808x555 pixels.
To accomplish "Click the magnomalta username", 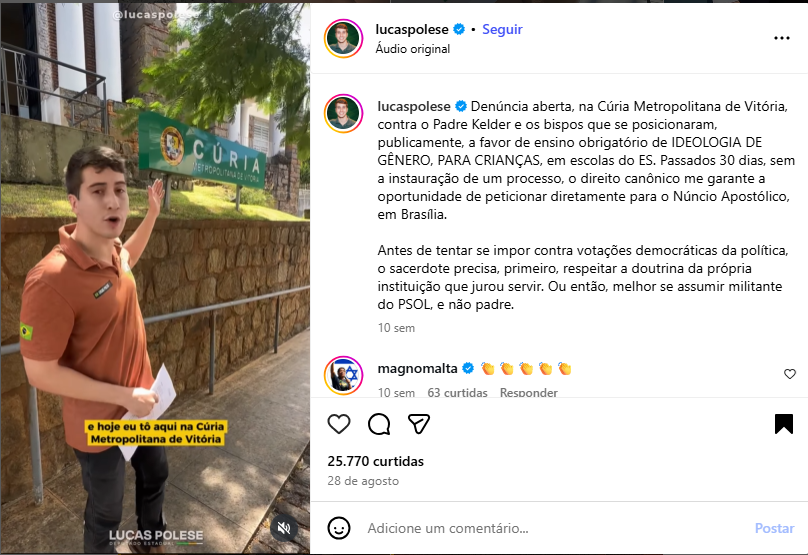I will point(417,368).
